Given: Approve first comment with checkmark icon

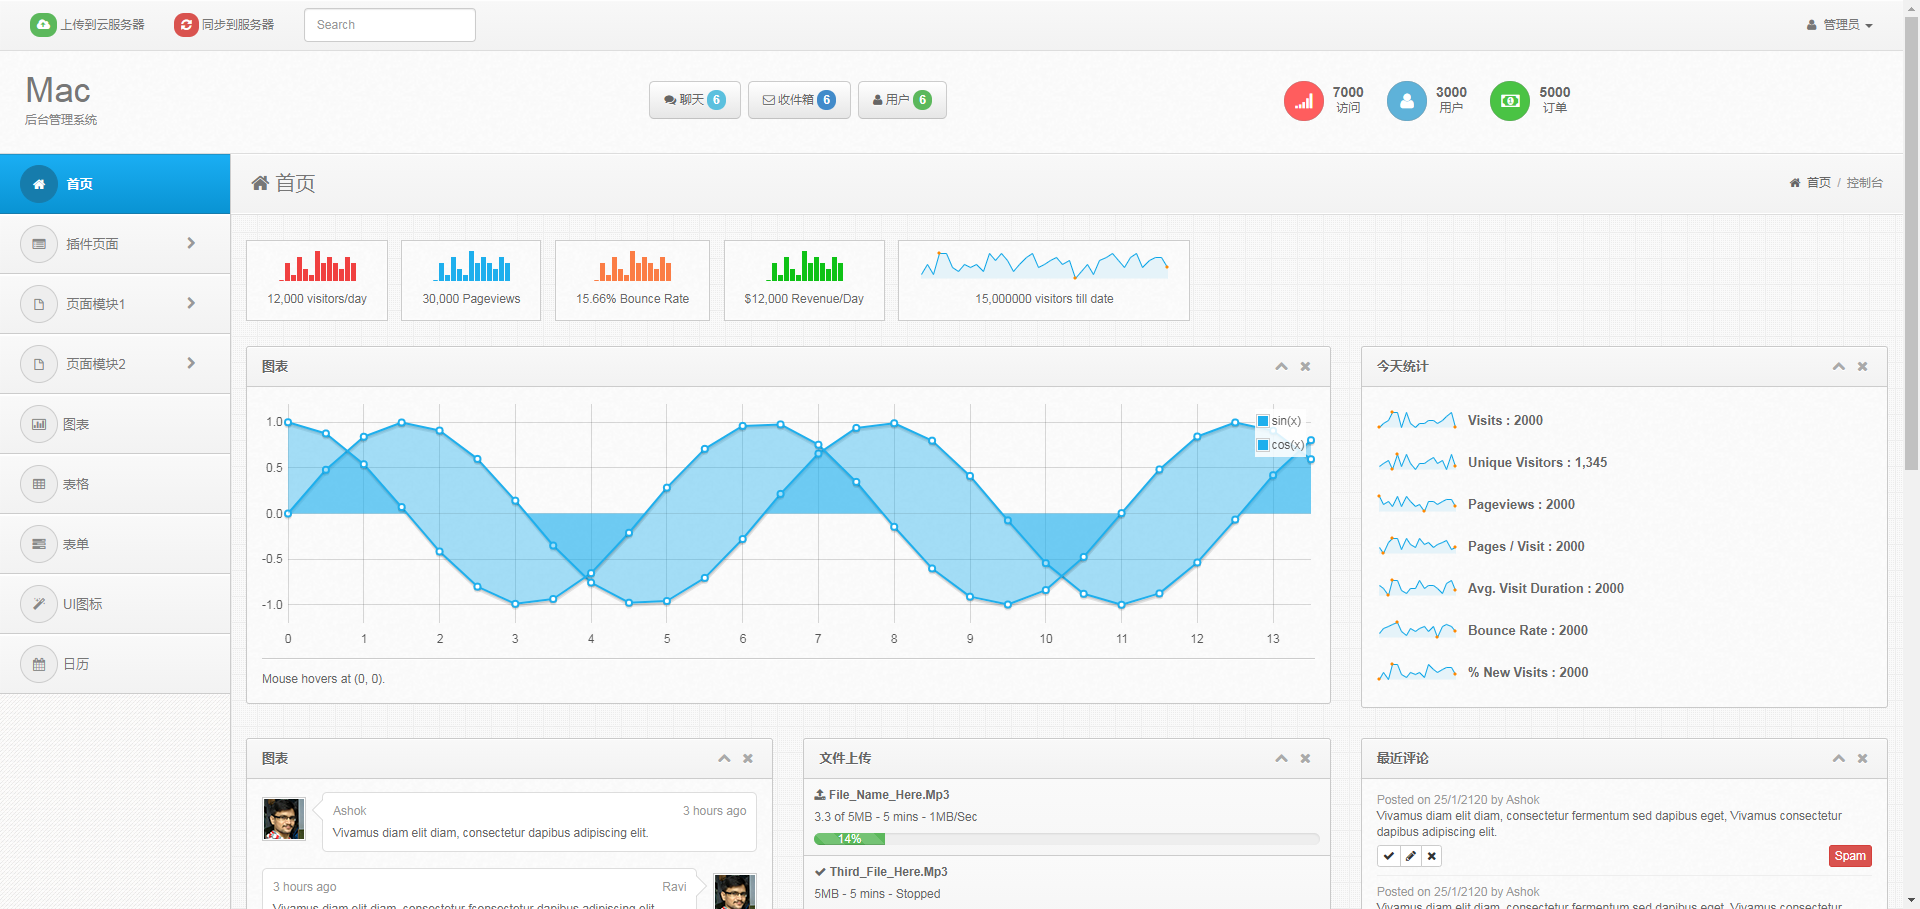Looking at the screenshot, I should [1389, 856].
